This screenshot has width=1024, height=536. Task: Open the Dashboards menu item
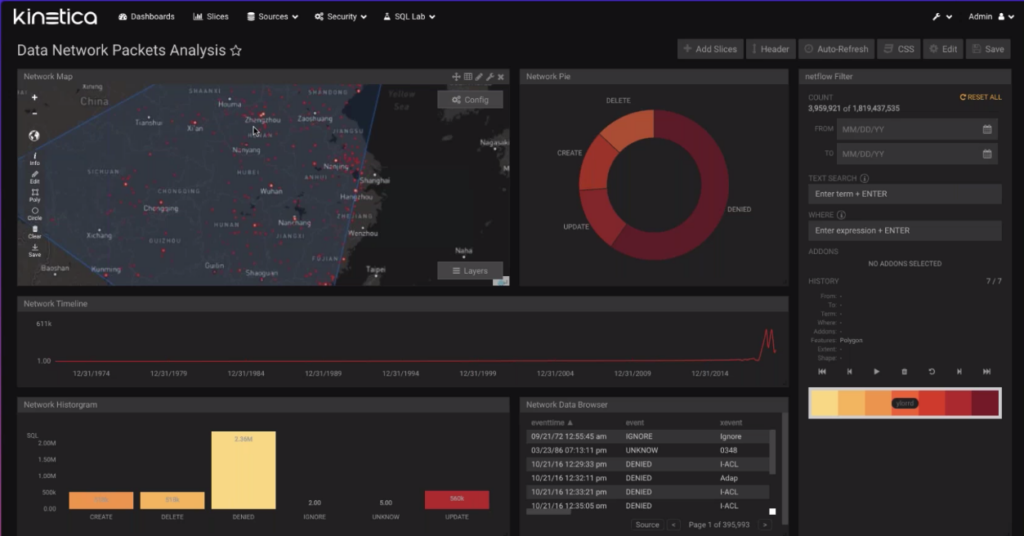point(146,17)
